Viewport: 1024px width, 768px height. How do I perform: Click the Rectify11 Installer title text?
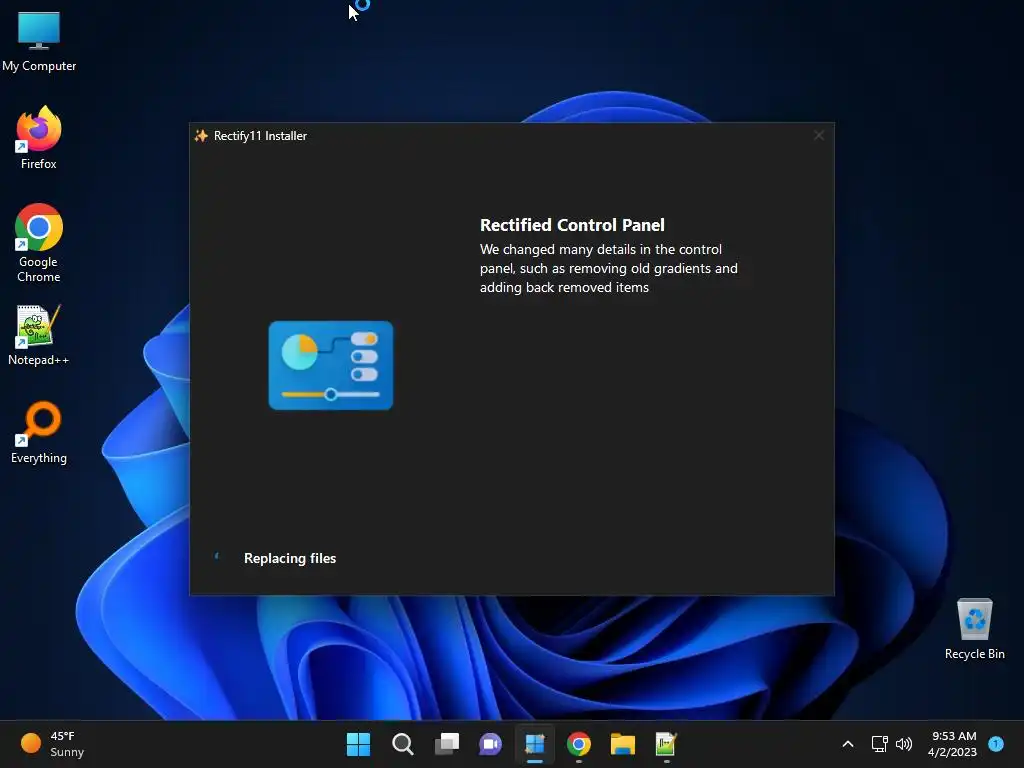click(261, 136)
